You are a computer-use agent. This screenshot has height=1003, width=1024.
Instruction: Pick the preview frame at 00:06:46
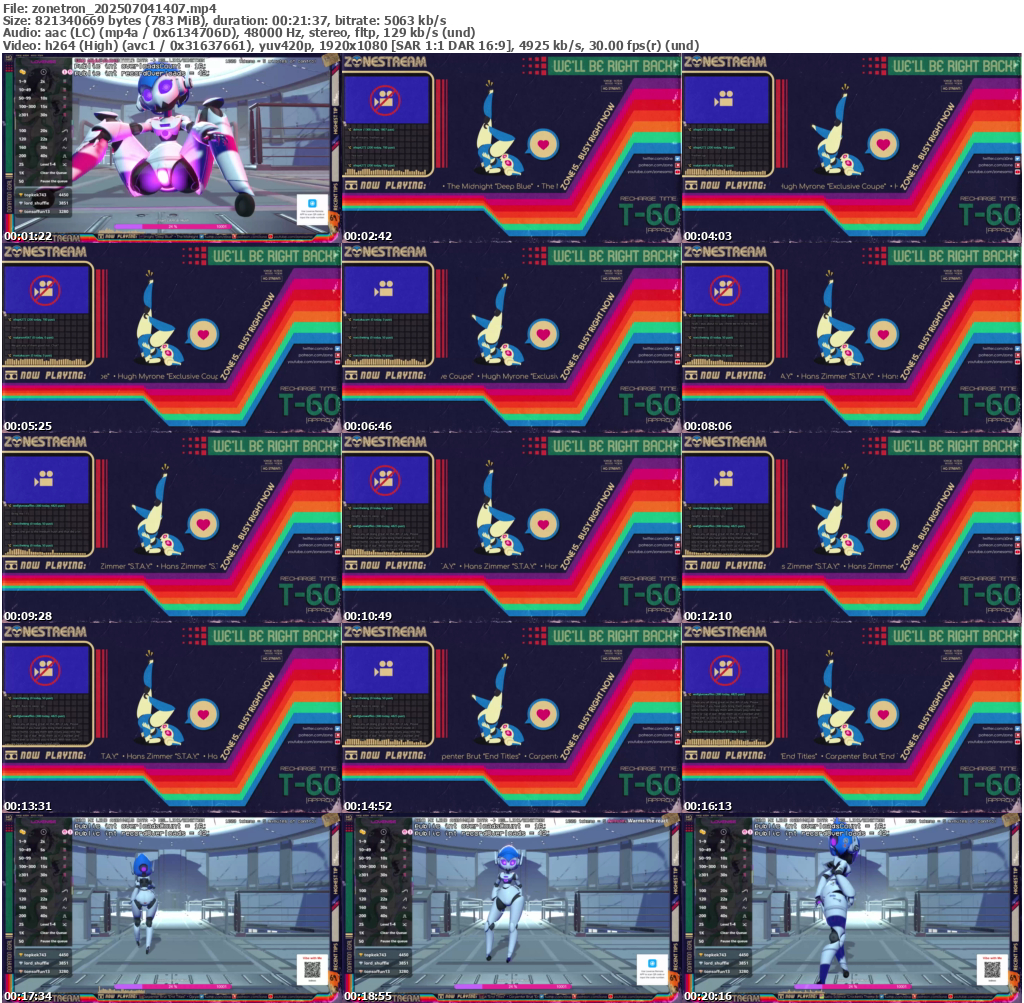pyautogui.click(x=511, y=338)
